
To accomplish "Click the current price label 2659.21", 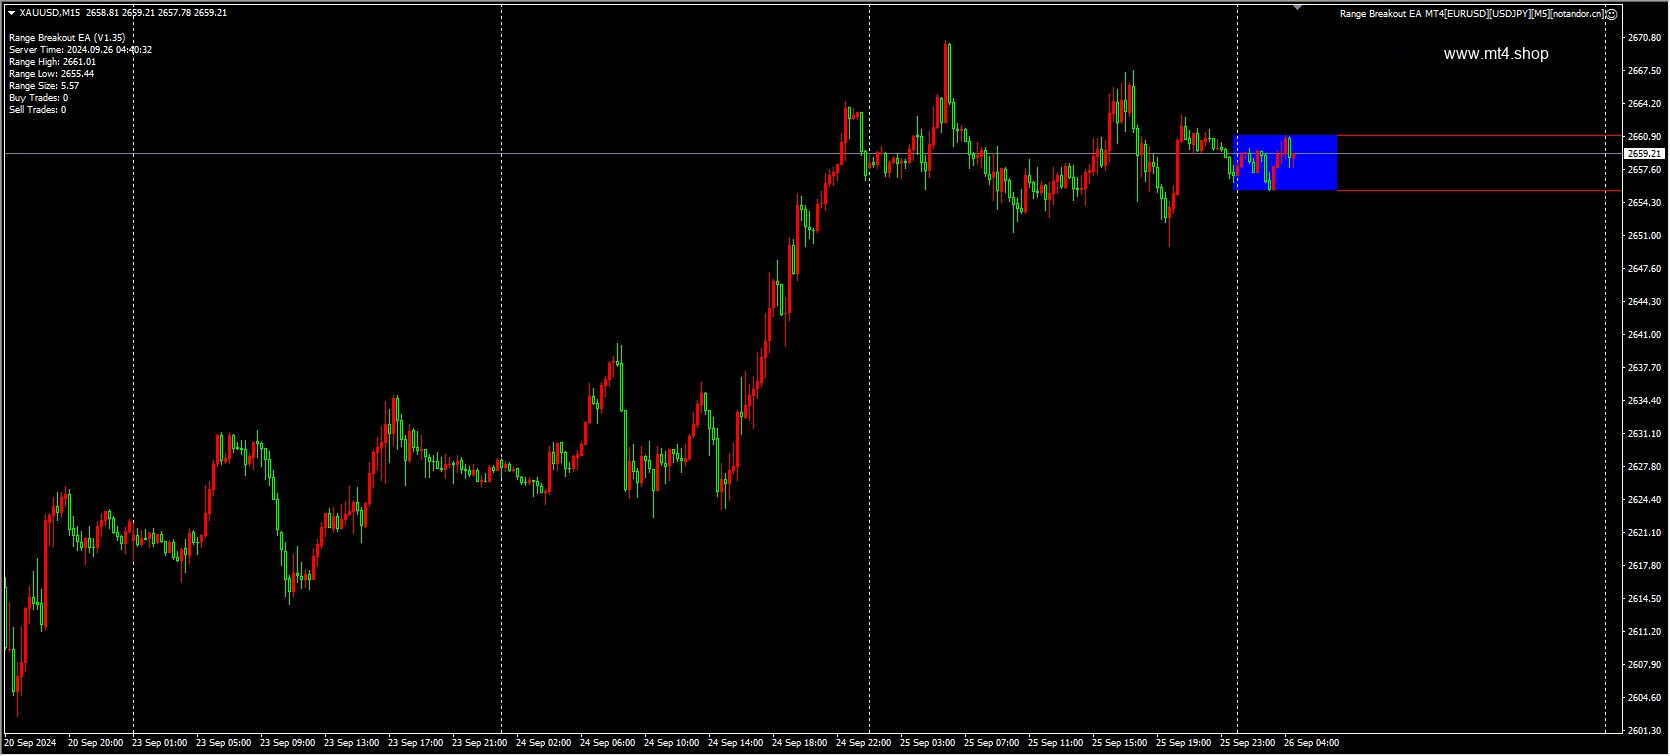I will point(1645,154).
